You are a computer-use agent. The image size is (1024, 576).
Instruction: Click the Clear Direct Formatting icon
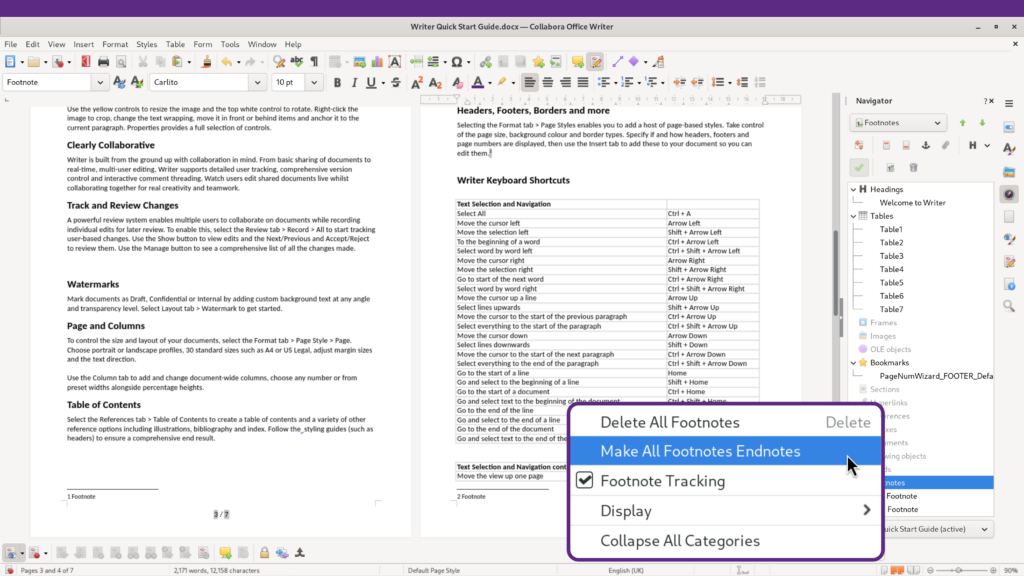[x=457, y=82]
